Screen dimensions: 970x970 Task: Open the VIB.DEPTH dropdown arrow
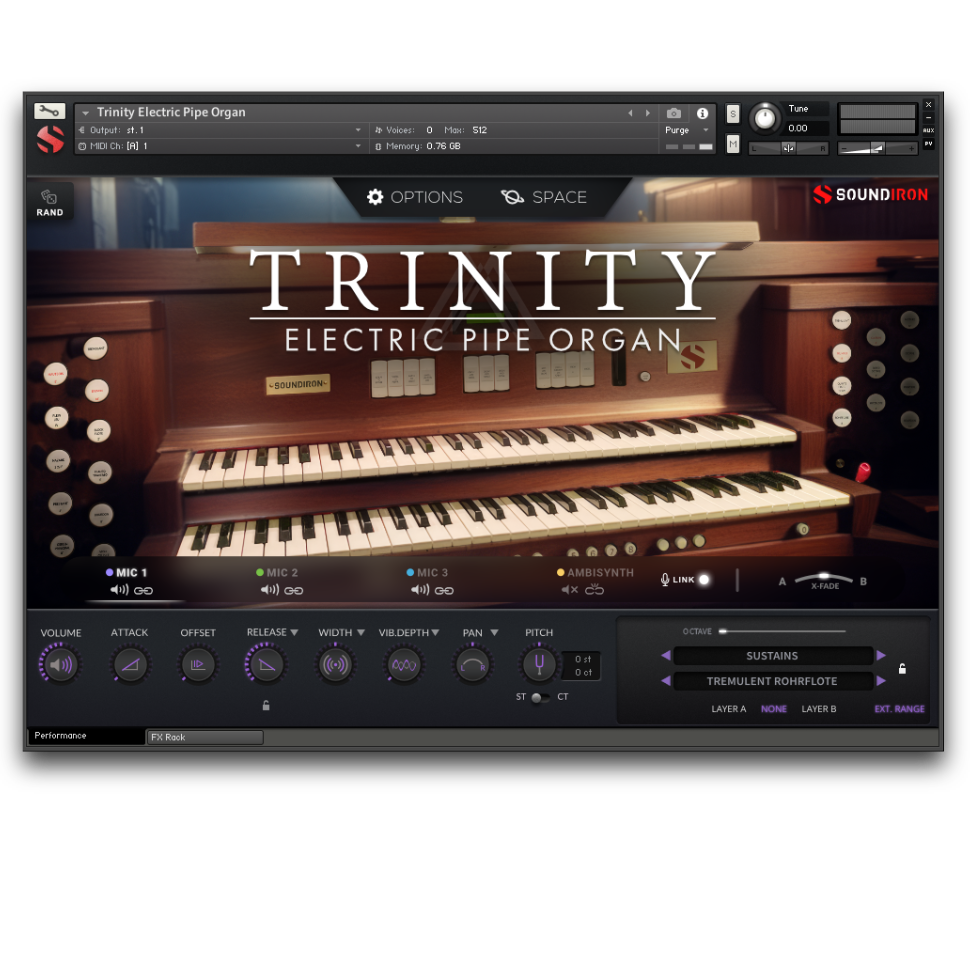[x=436, y=632]
